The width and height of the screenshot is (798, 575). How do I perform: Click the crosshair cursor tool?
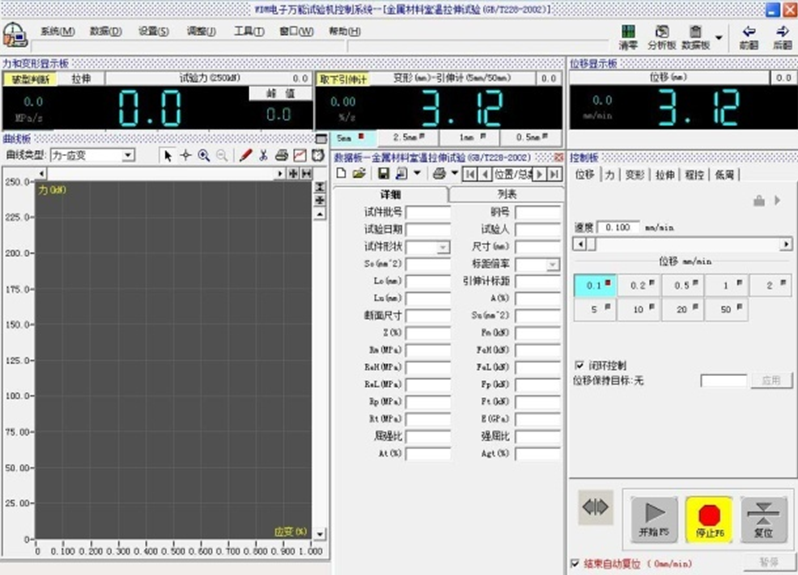[x=185, y=155]
